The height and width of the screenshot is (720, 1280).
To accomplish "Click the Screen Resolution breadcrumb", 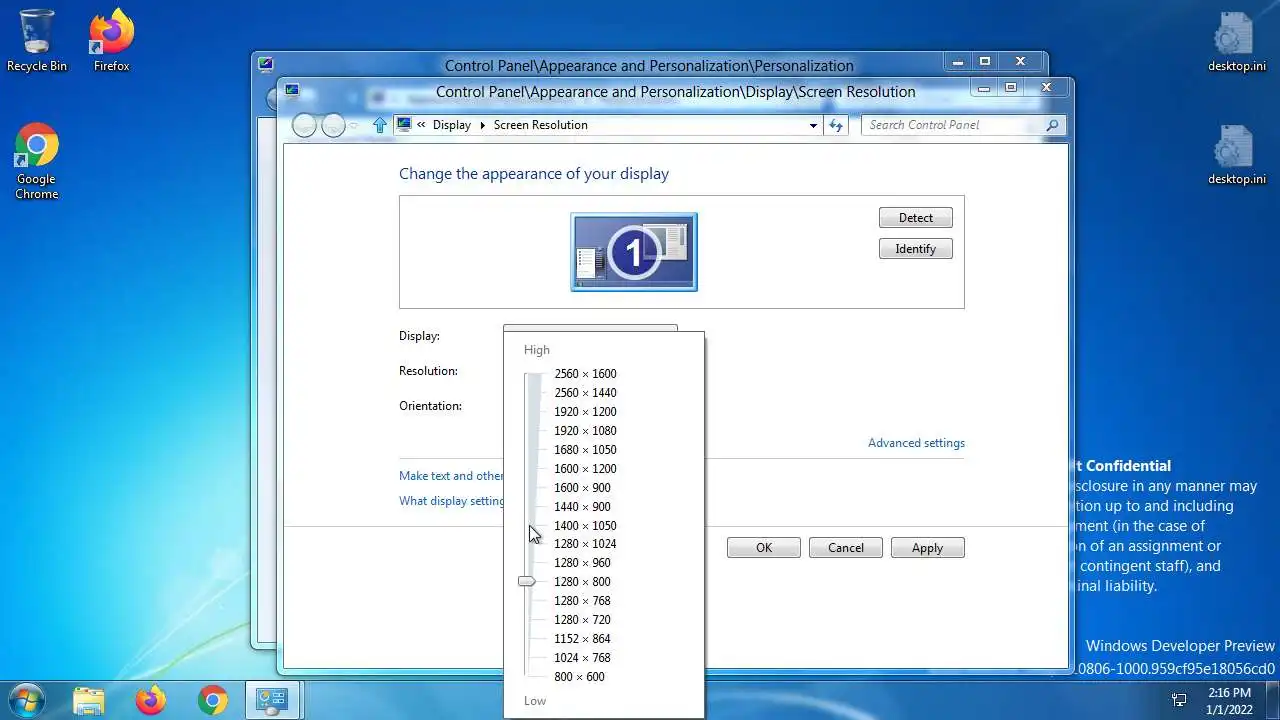I will [540, 125].
